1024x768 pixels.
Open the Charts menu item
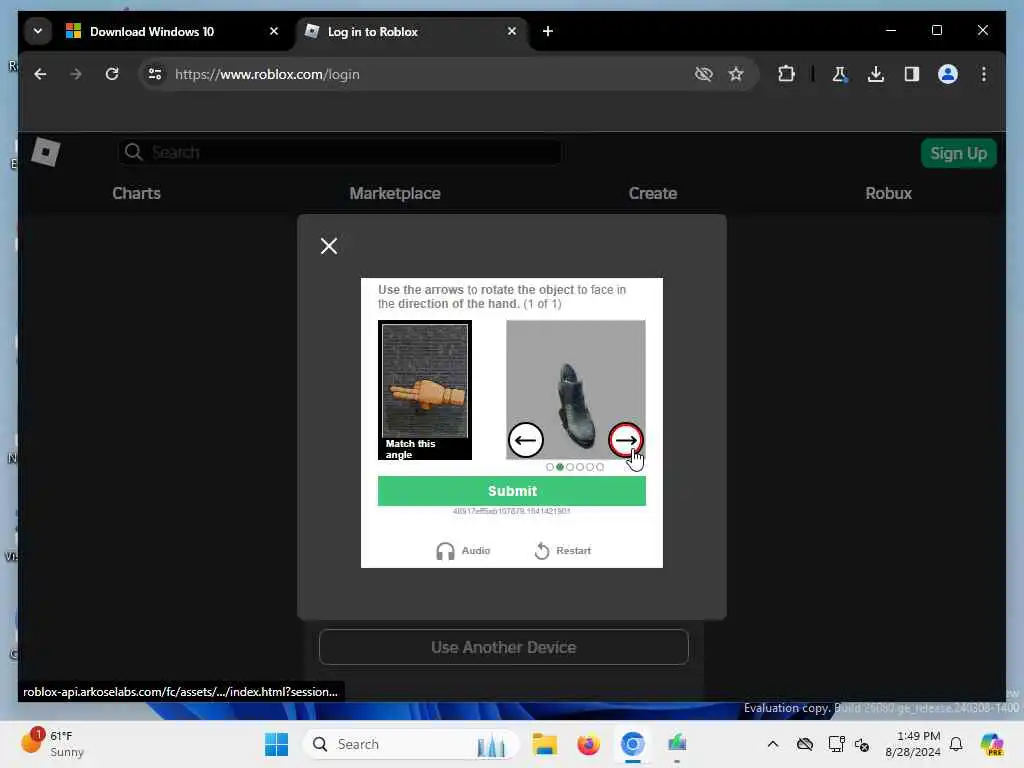(136, 193)
